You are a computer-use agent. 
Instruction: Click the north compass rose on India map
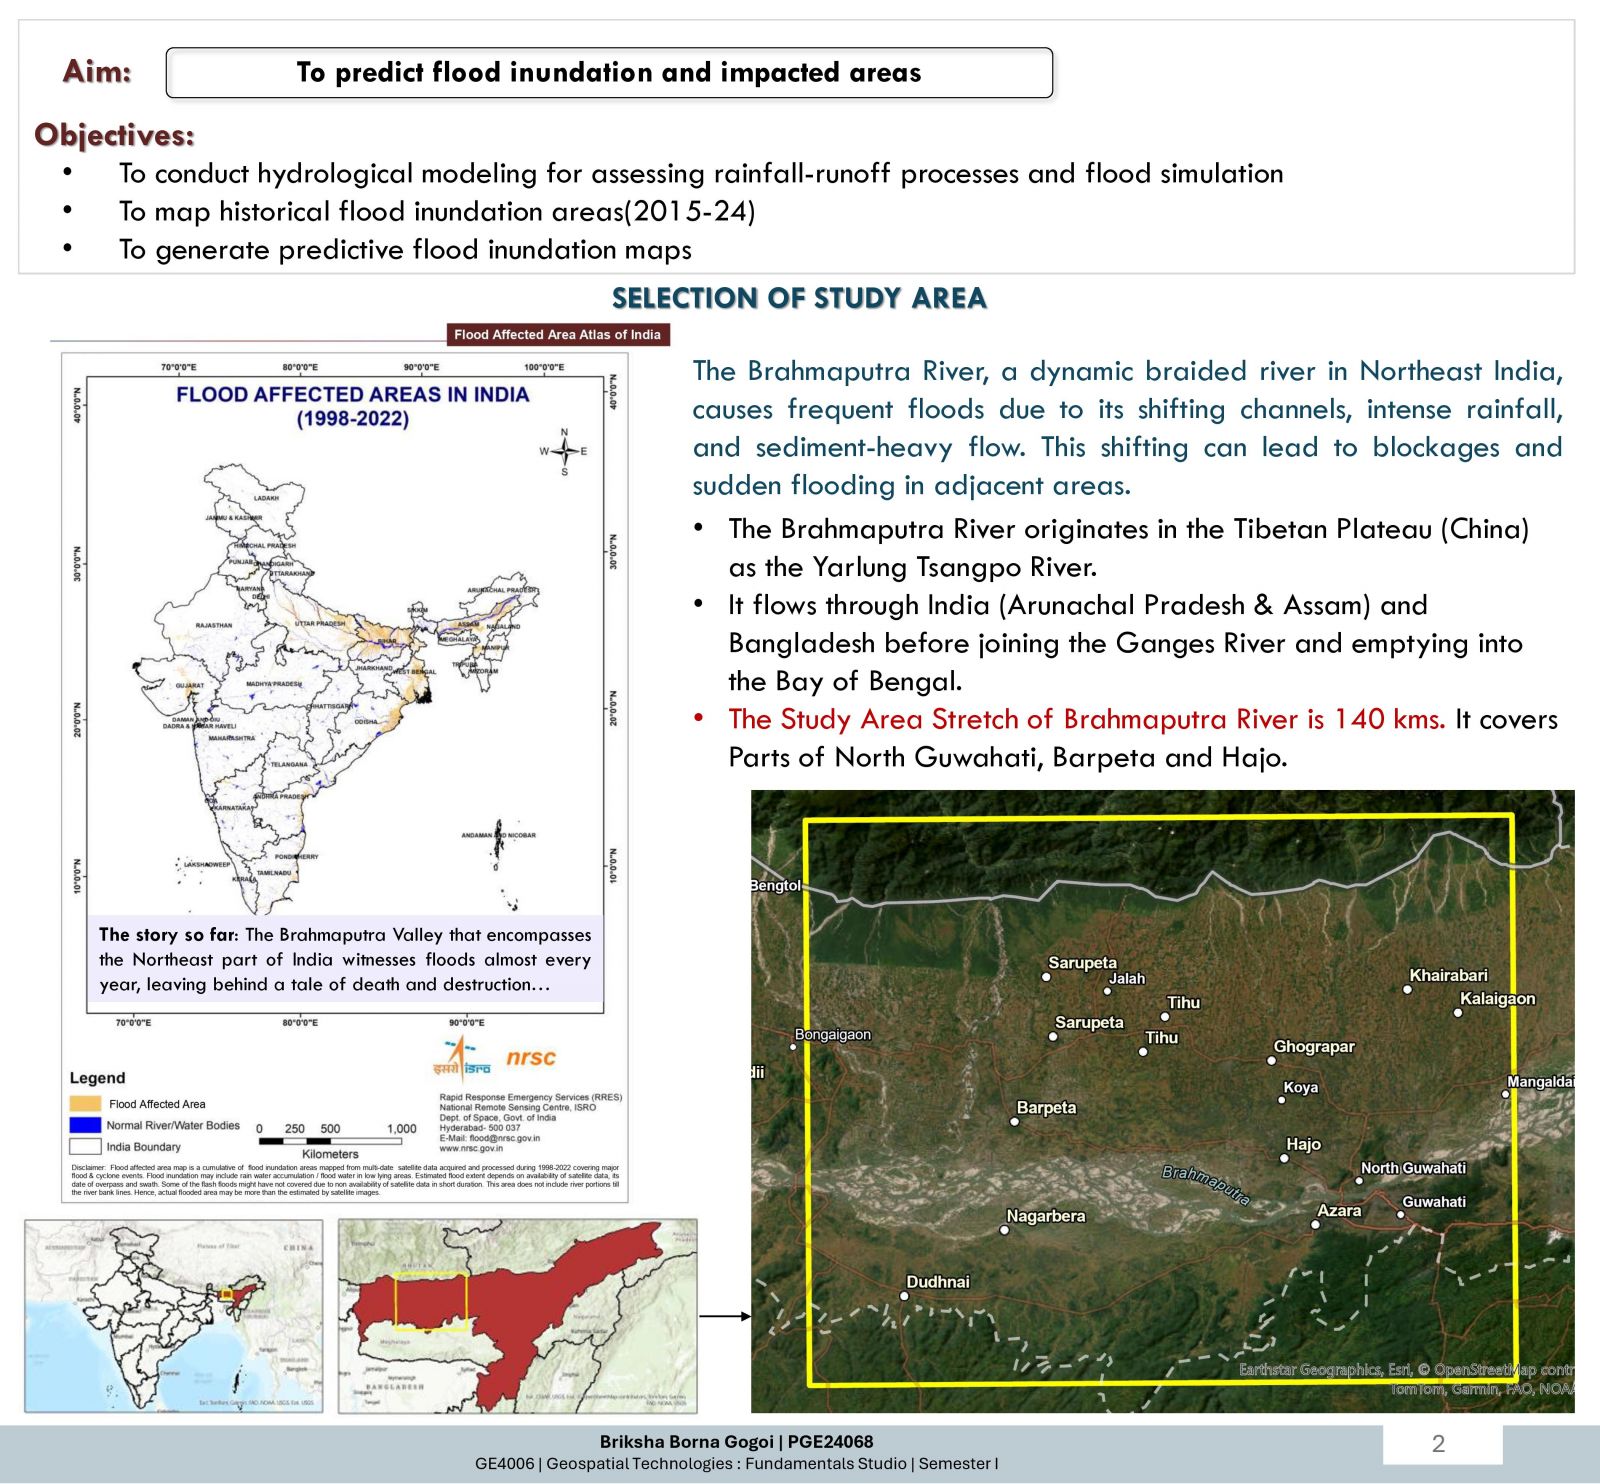click(x=564, y=451)
